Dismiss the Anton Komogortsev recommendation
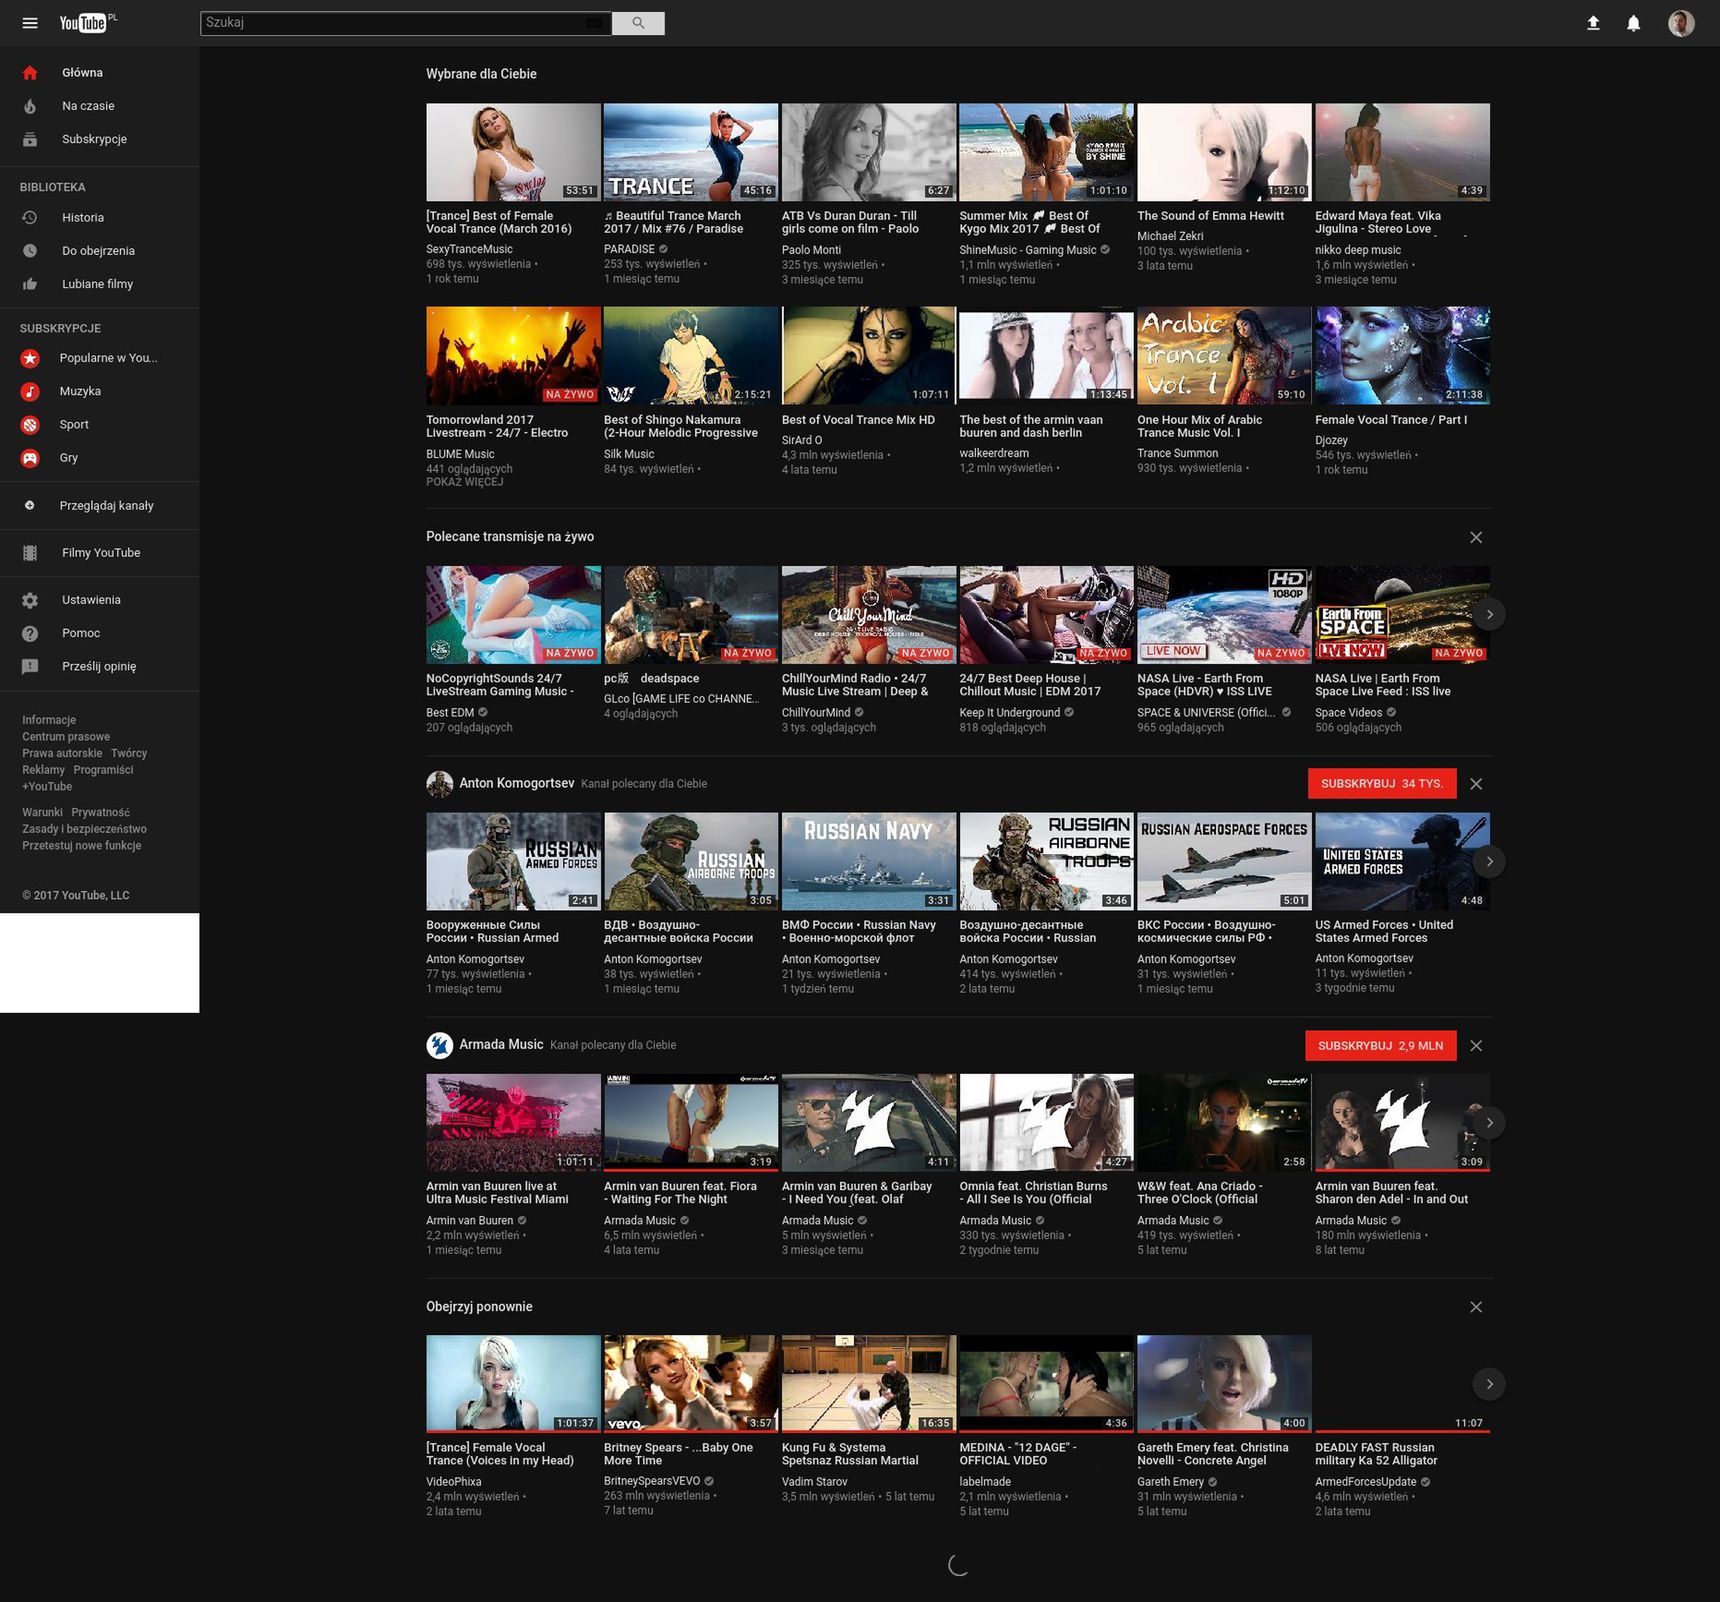This screenshot has width=1720, height=1602. 1476,784
